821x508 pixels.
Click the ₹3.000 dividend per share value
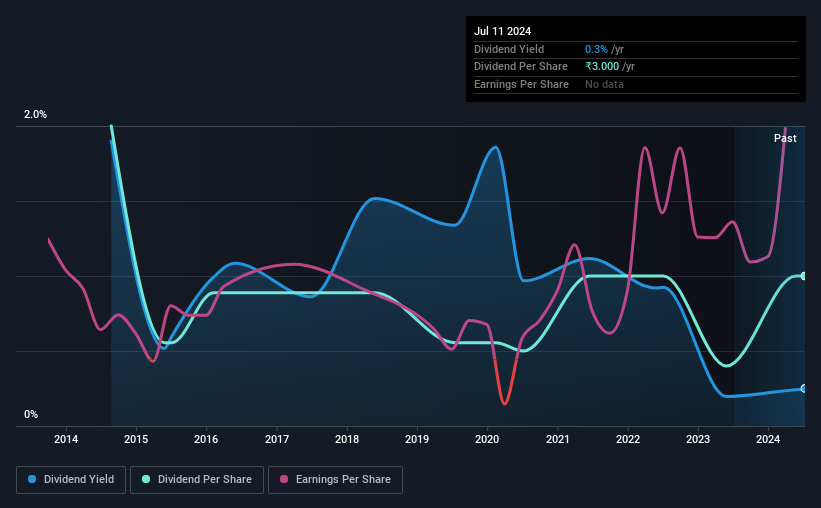pos(602,67)
